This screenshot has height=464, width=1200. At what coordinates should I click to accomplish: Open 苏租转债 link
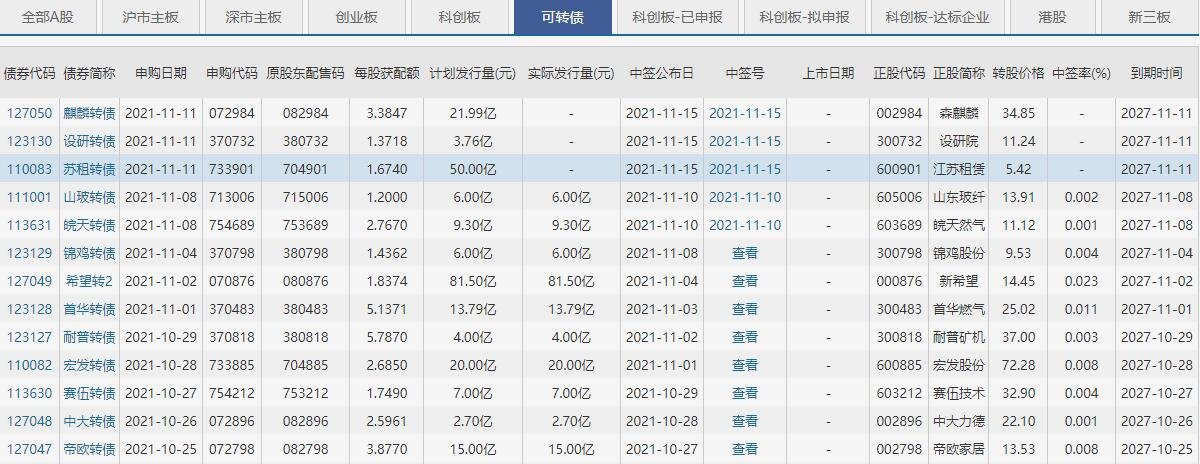pos(89,169)
